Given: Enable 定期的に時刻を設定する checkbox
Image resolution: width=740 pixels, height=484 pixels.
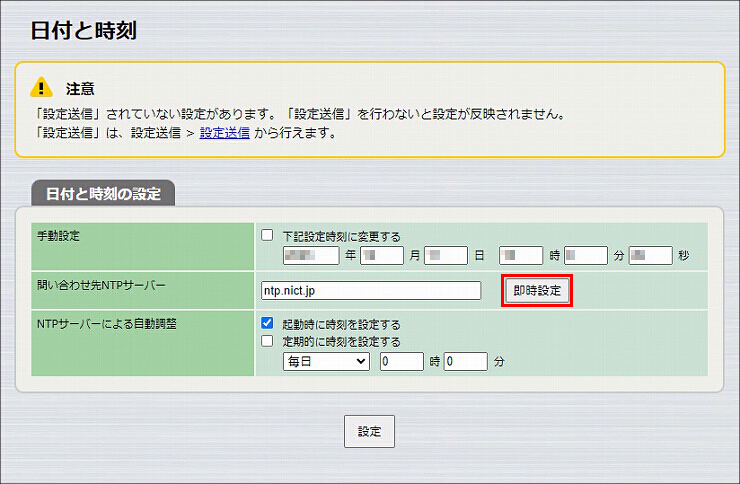Looking at the screenshot, I should [267, 341].
